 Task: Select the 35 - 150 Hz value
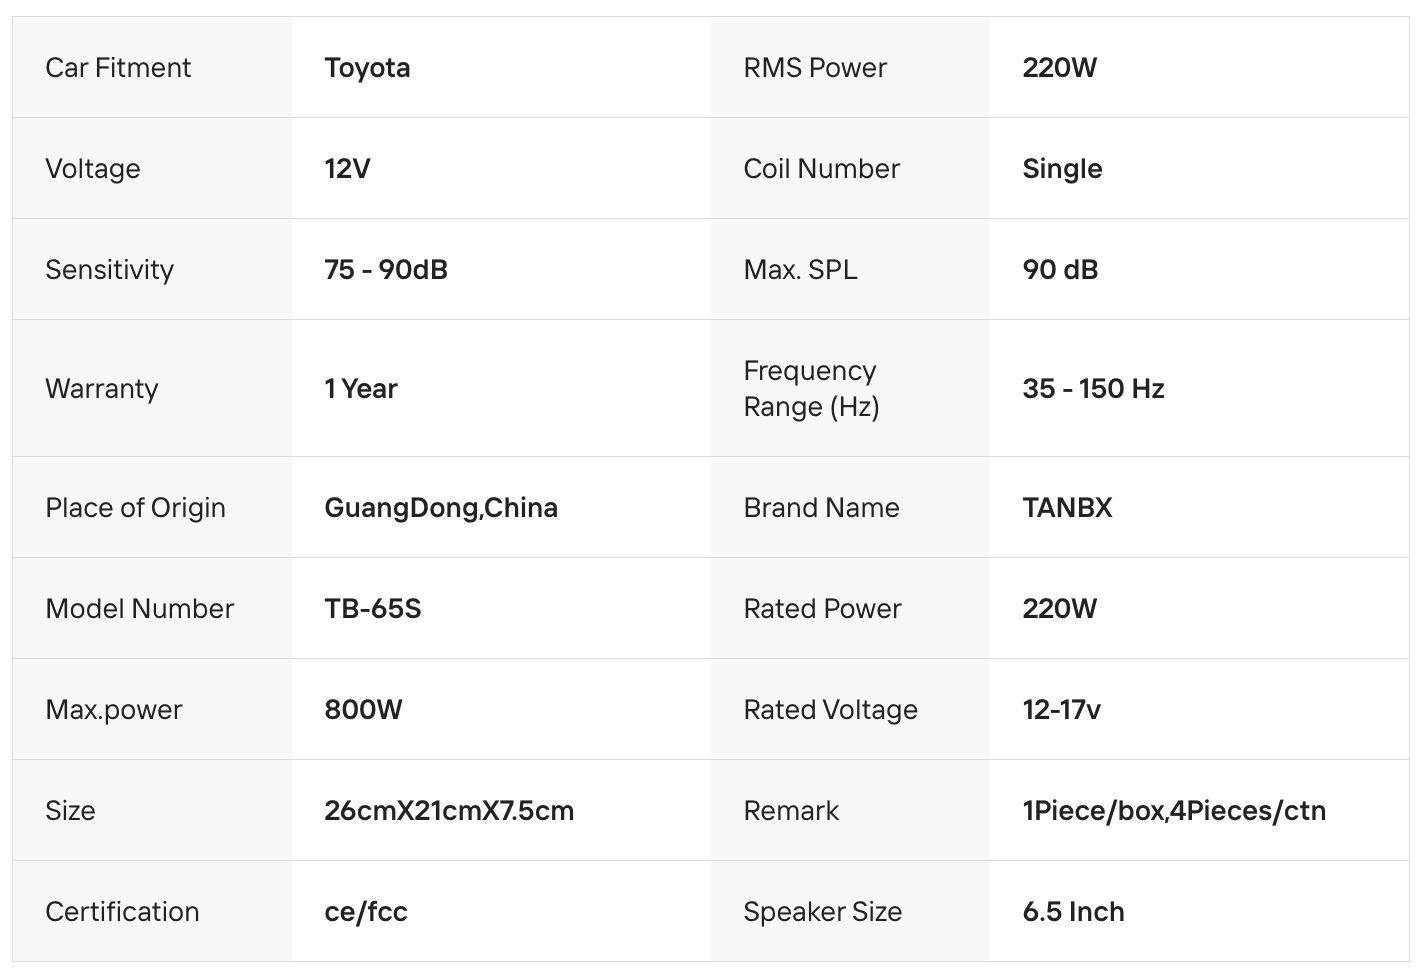1093,389
